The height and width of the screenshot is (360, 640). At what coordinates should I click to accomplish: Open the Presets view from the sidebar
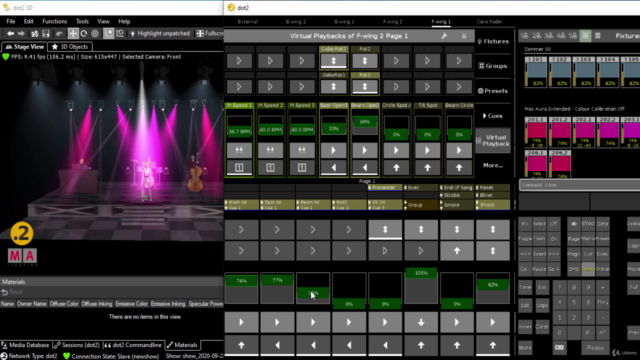(x=493, y=91)
